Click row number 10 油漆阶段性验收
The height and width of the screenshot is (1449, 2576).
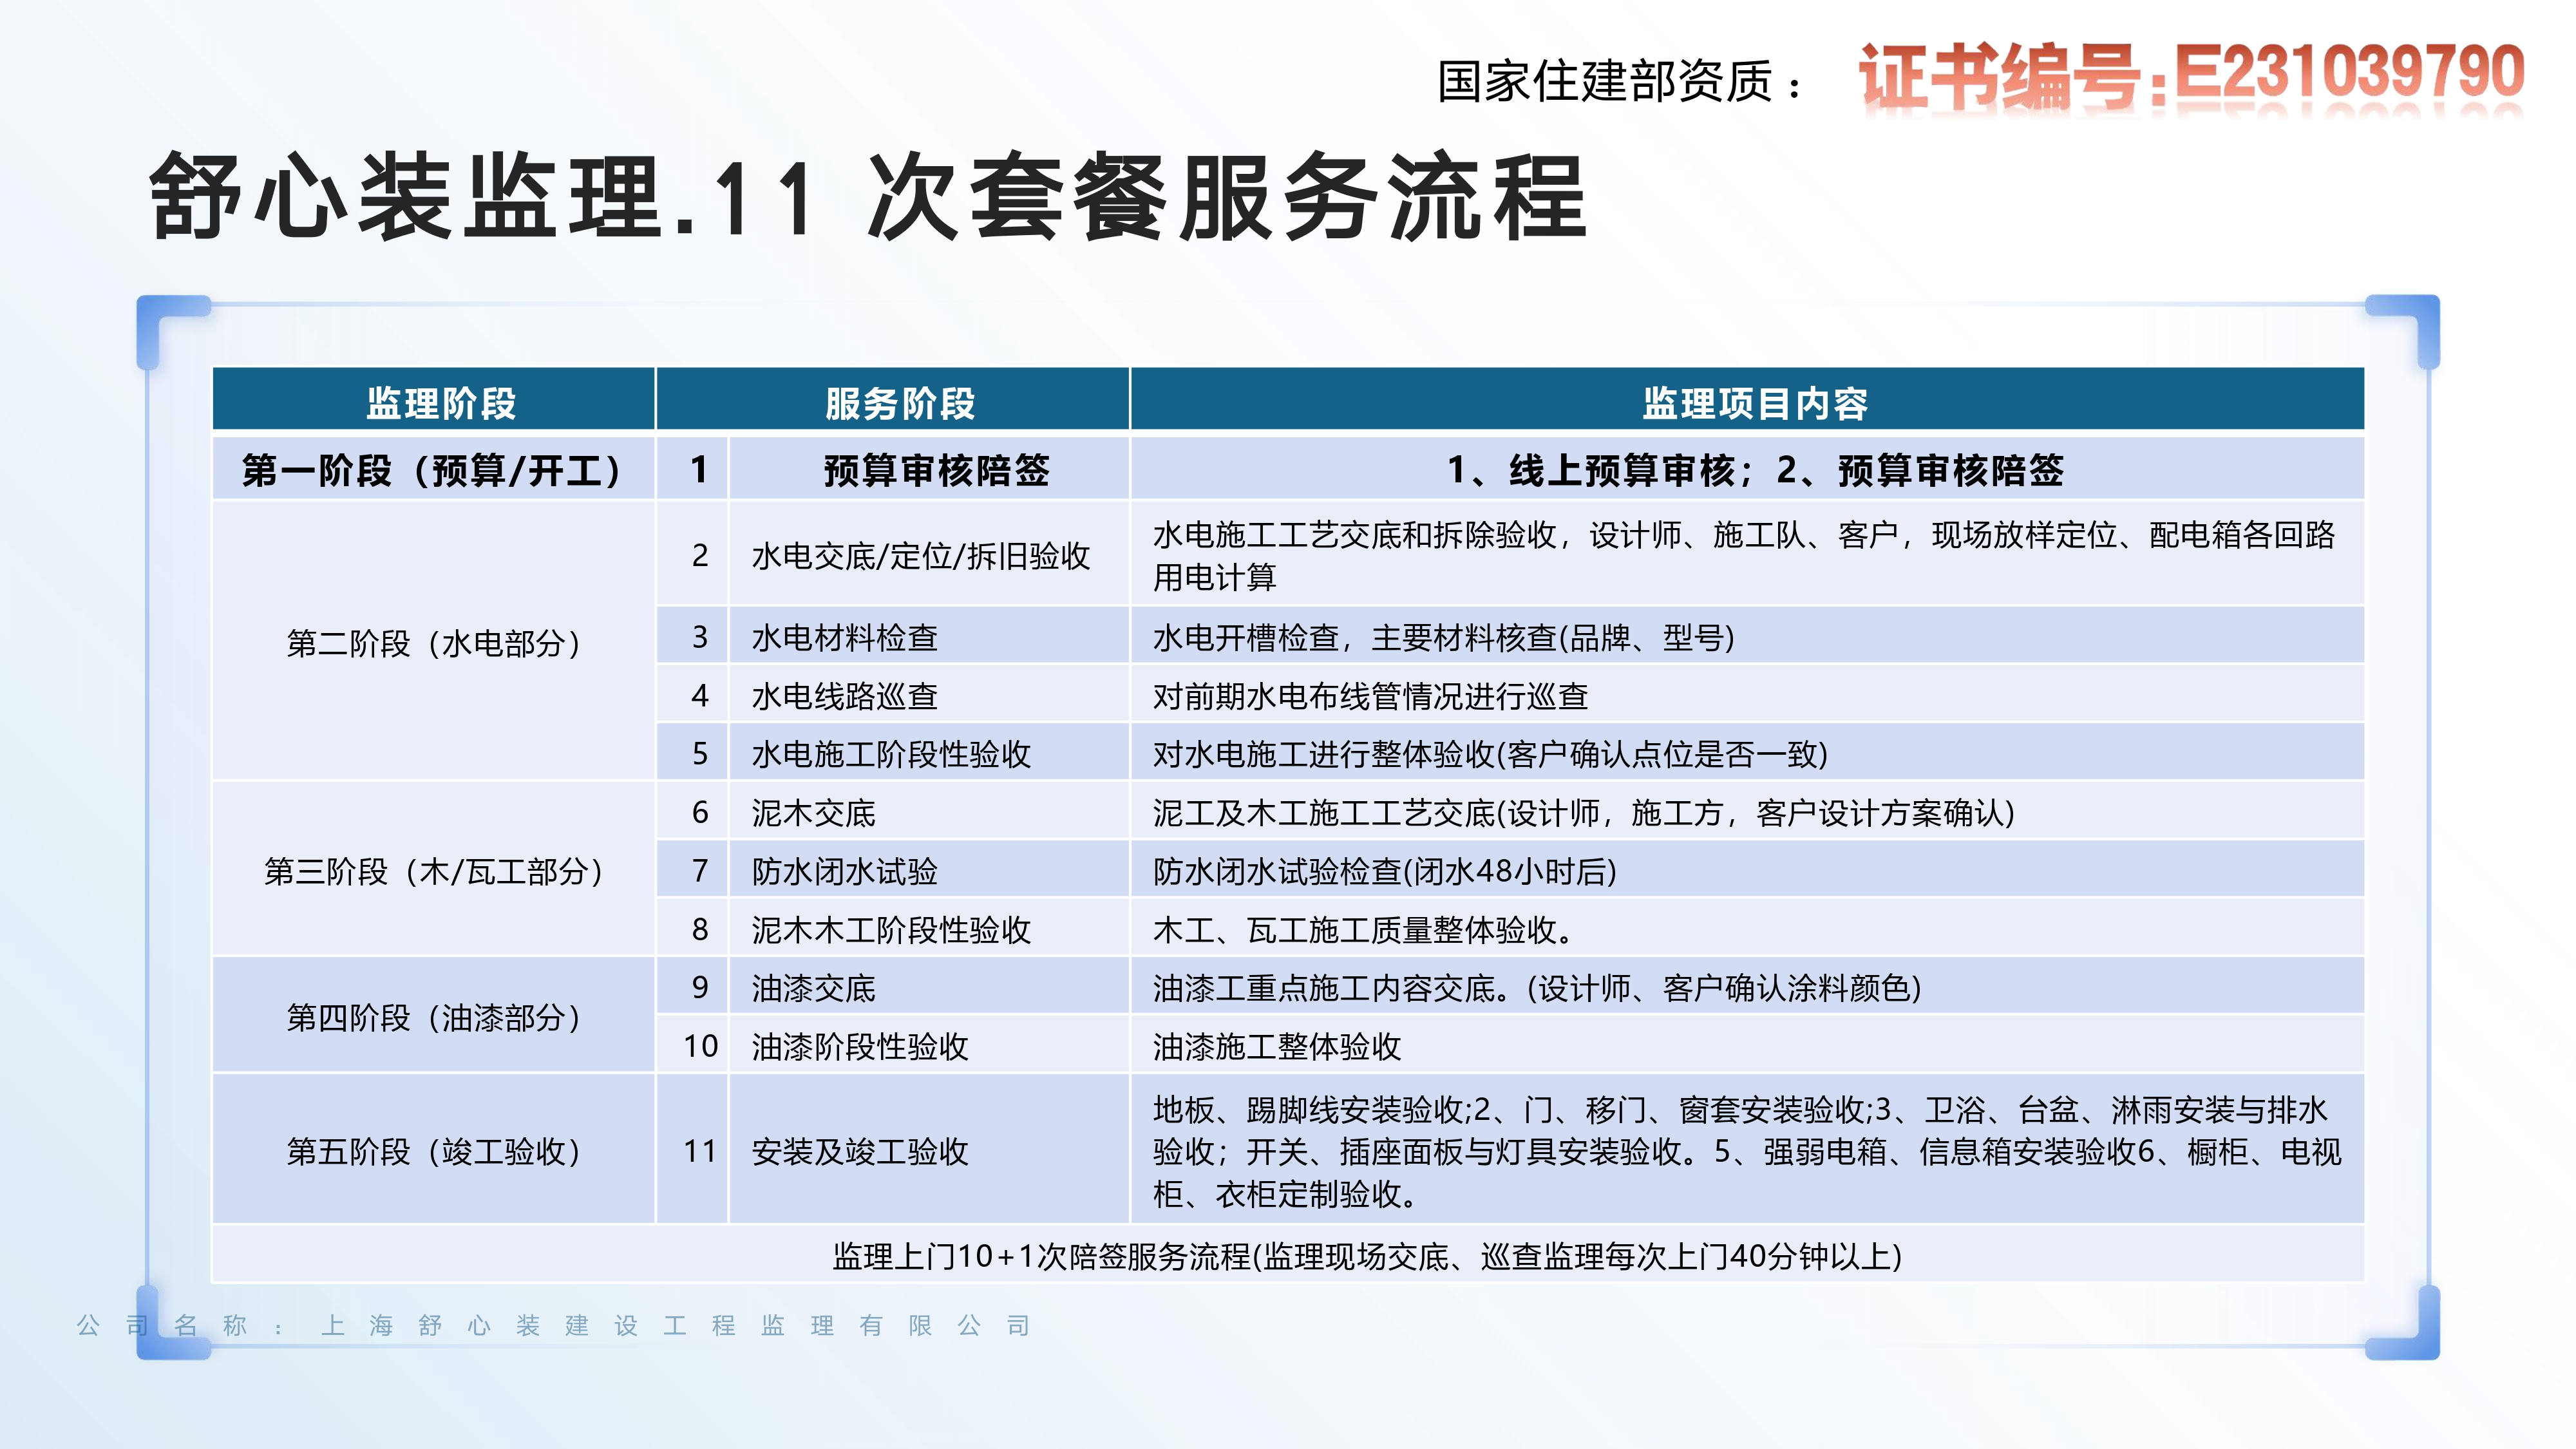coord(859,1046)
